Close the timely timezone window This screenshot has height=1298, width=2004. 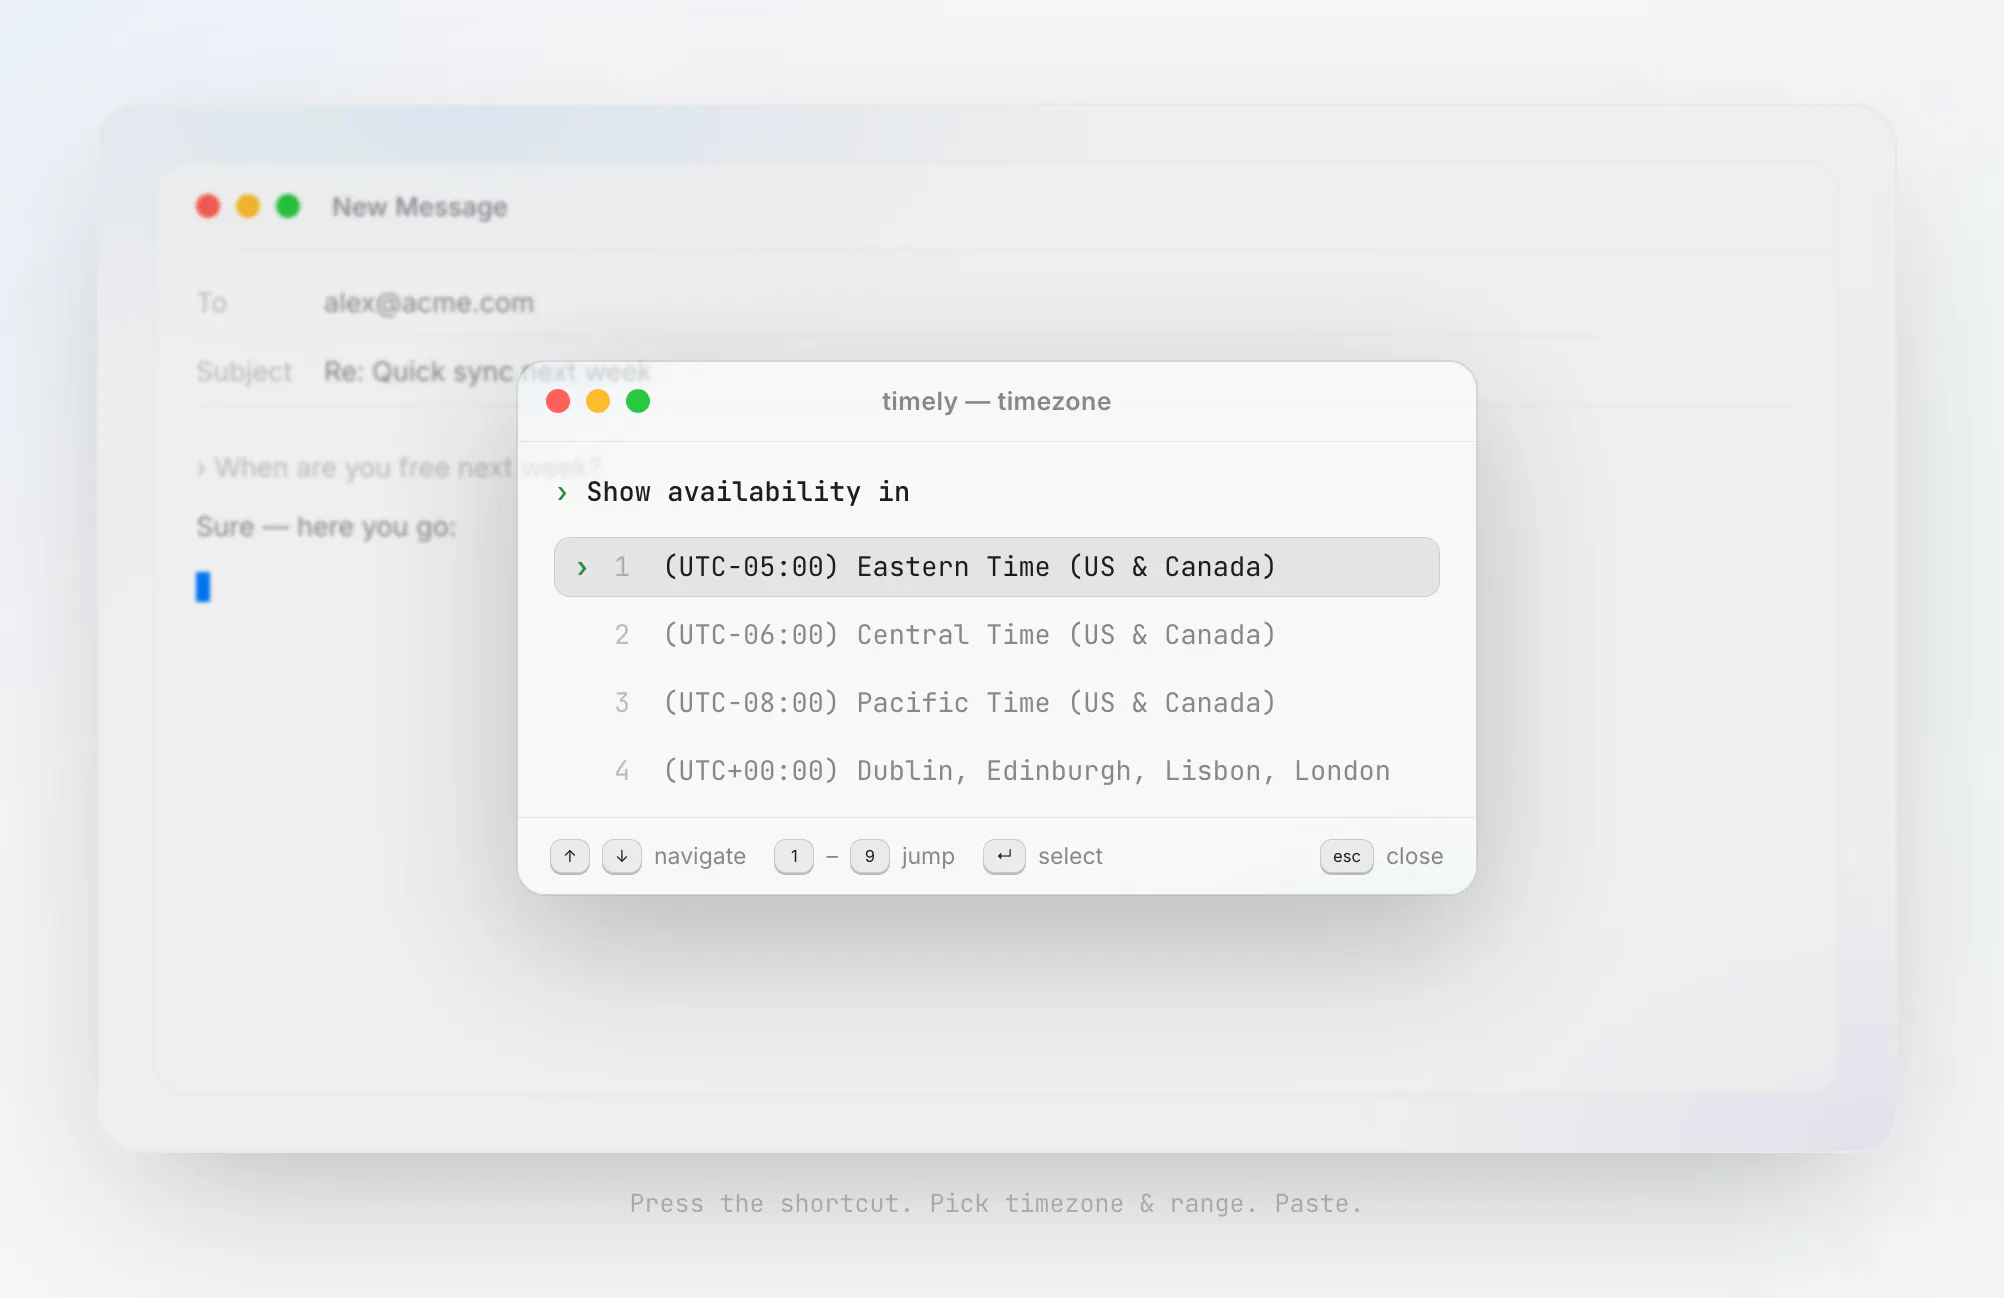[x=558, y=401]
